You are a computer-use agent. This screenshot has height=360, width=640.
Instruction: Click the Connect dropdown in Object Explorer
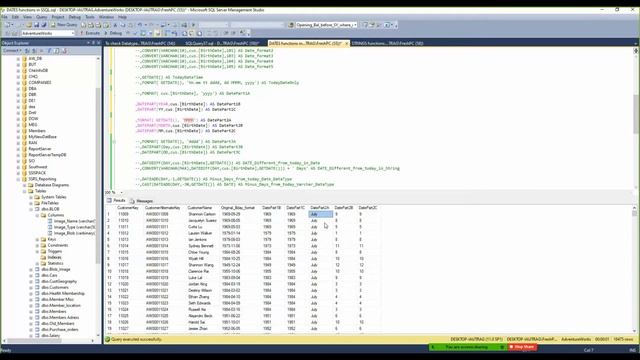click(x=11, y=51)
